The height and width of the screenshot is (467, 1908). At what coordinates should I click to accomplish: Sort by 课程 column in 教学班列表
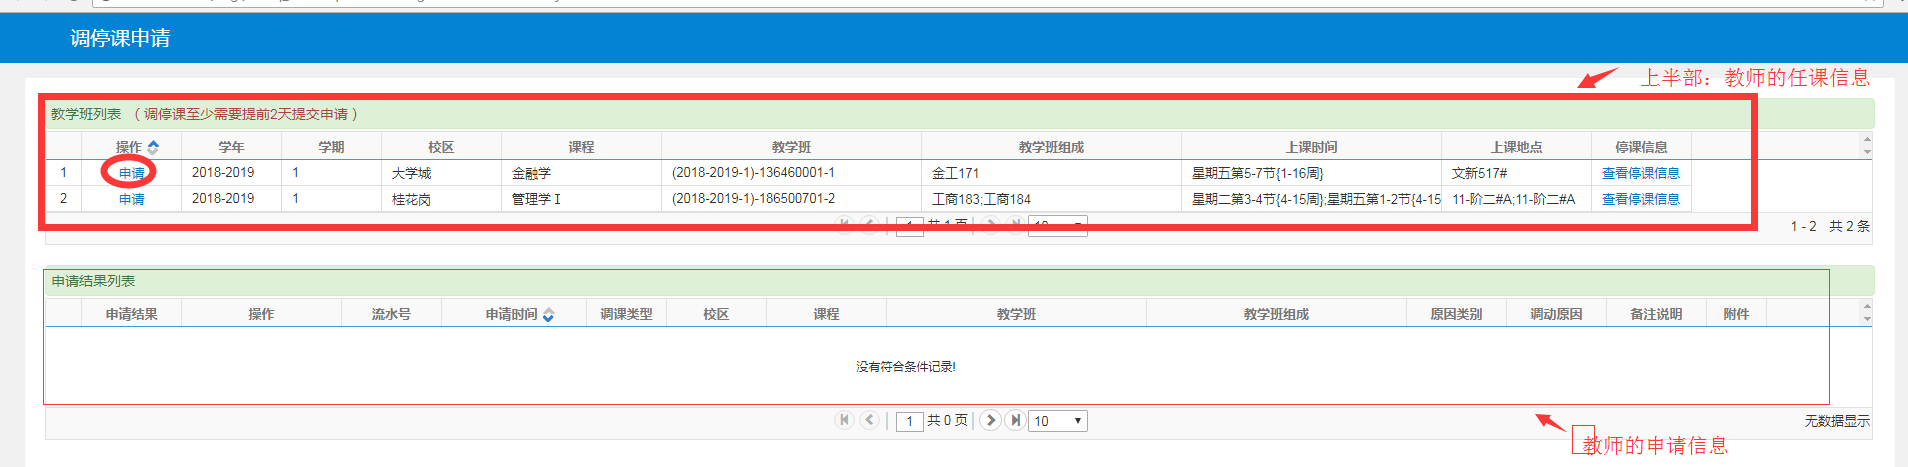coord(581,147)
